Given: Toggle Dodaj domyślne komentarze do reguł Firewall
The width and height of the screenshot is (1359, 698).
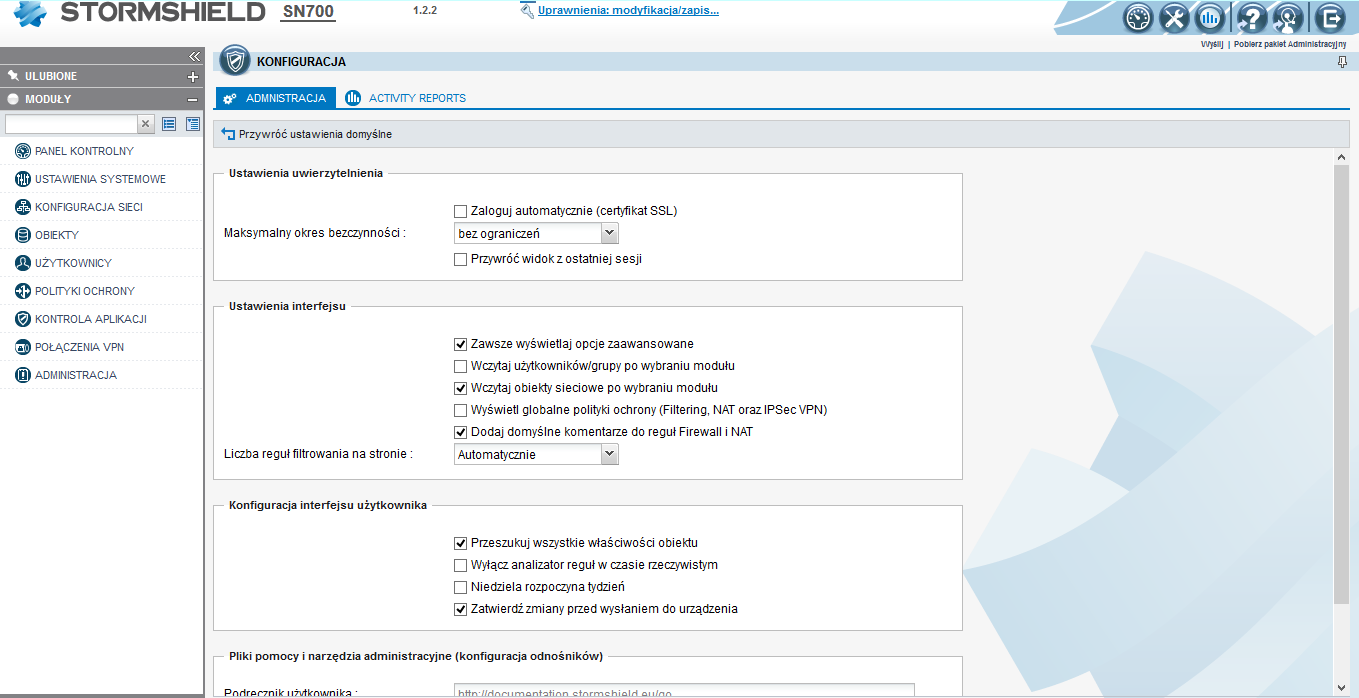Looking at the screenshot, I should click(x=460, y=432).
